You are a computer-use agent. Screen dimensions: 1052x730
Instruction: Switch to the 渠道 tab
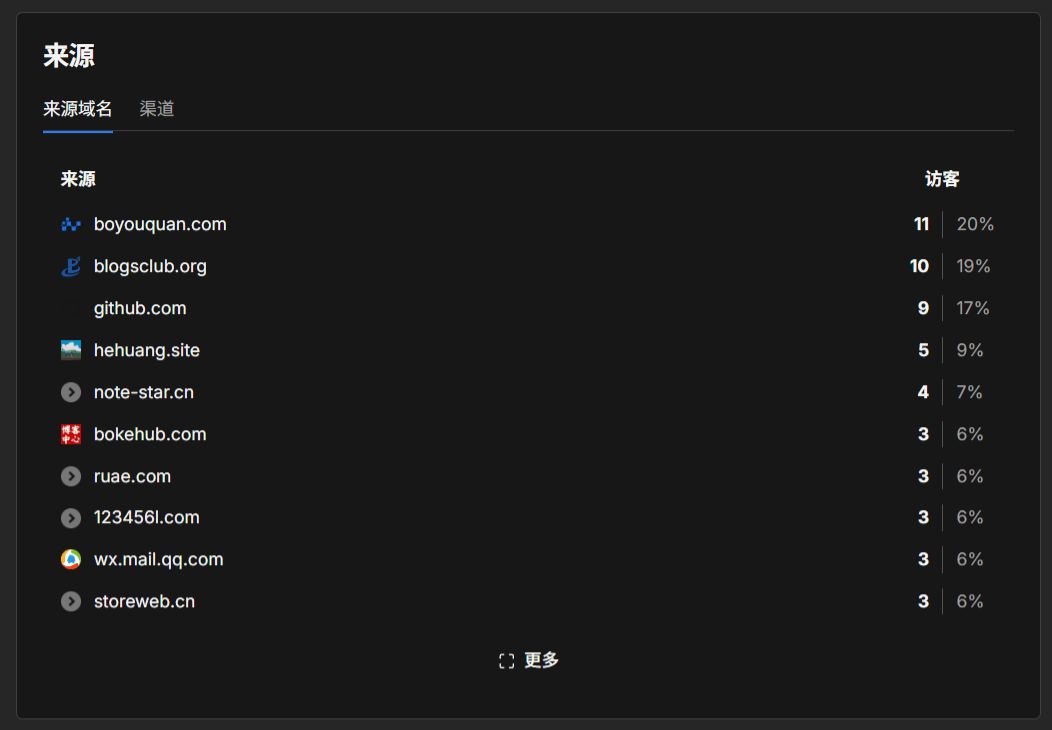157,109
